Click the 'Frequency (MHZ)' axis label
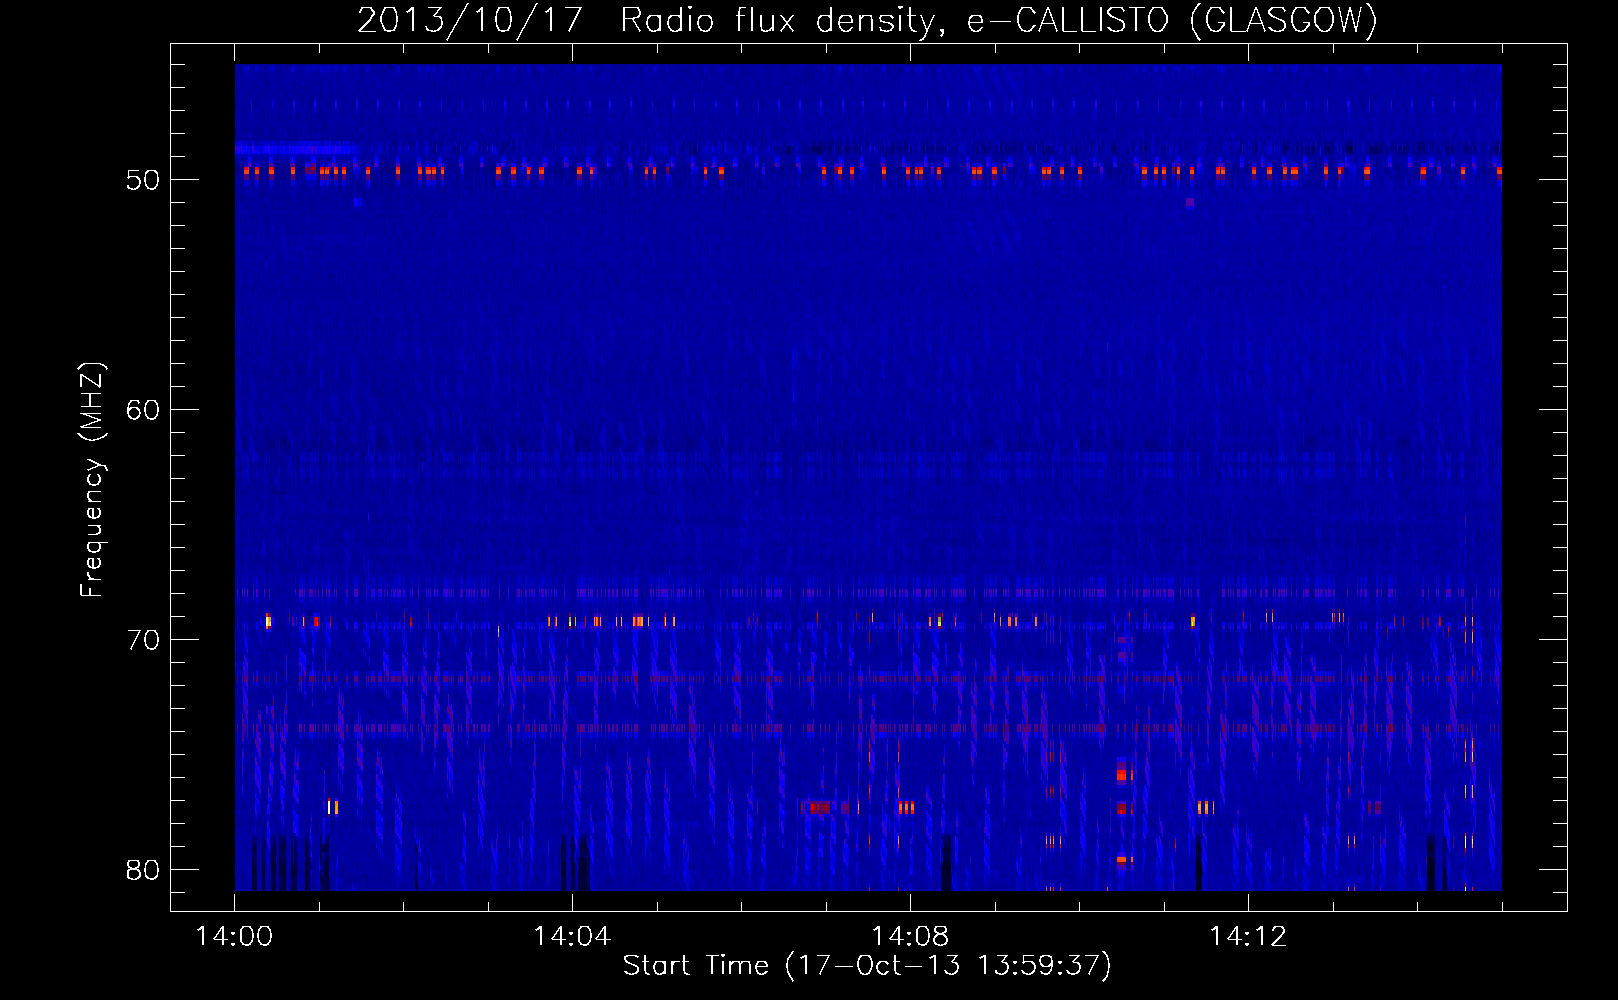This screenshot has width=1618, height=1000. 91,480
